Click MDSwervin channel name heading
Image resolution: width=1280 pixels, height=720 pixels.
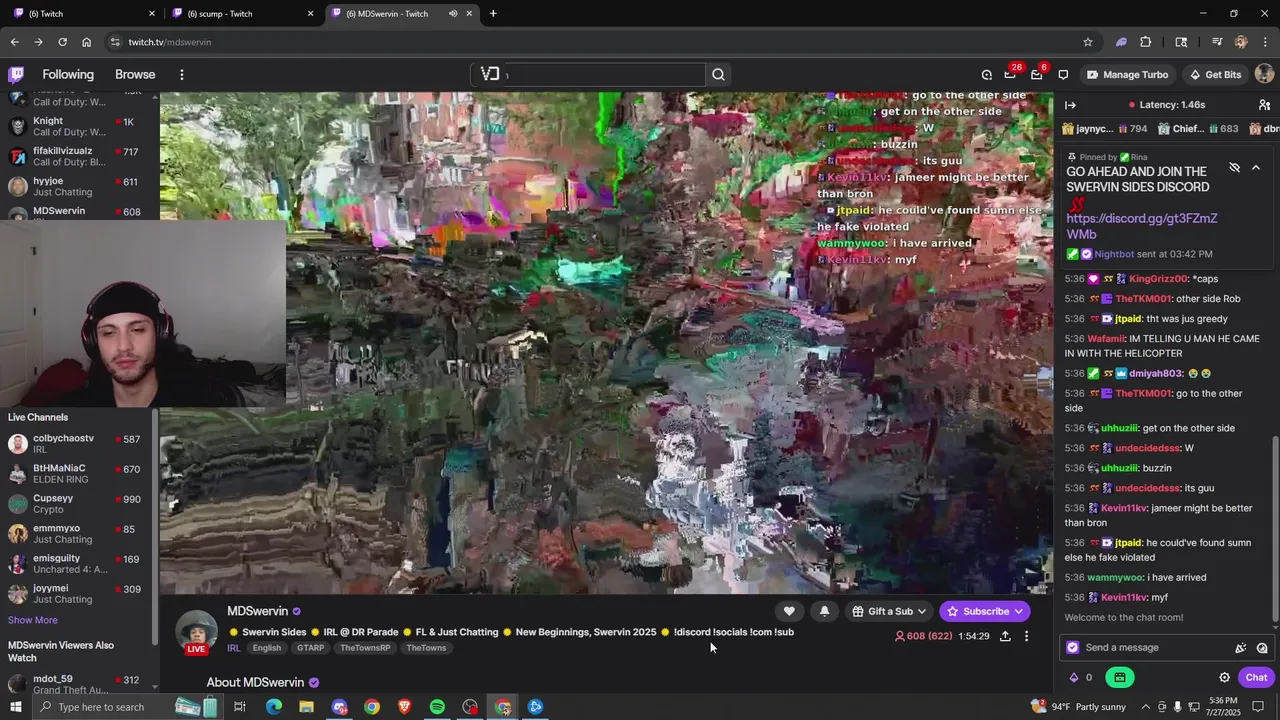257,611
